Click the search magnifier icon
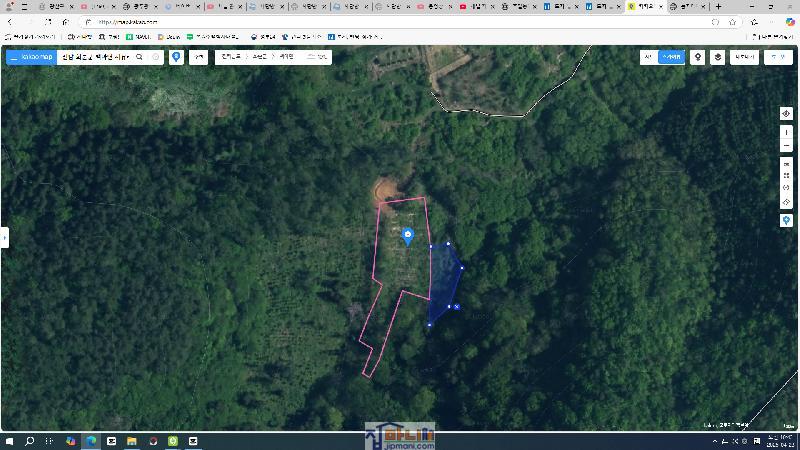Screen dimensions: 800x450 pyautogui.click(x=140, y=57)
